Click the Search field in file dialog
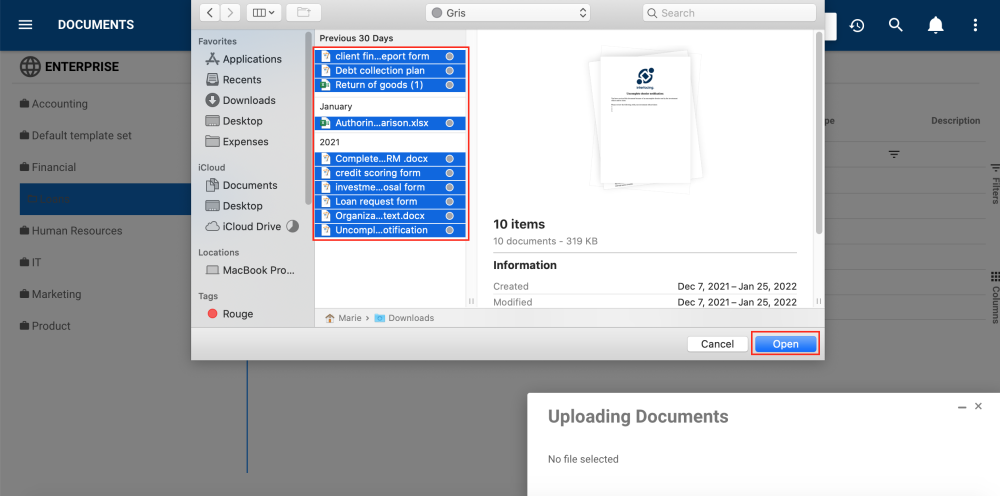 click(x=729, y=13)
